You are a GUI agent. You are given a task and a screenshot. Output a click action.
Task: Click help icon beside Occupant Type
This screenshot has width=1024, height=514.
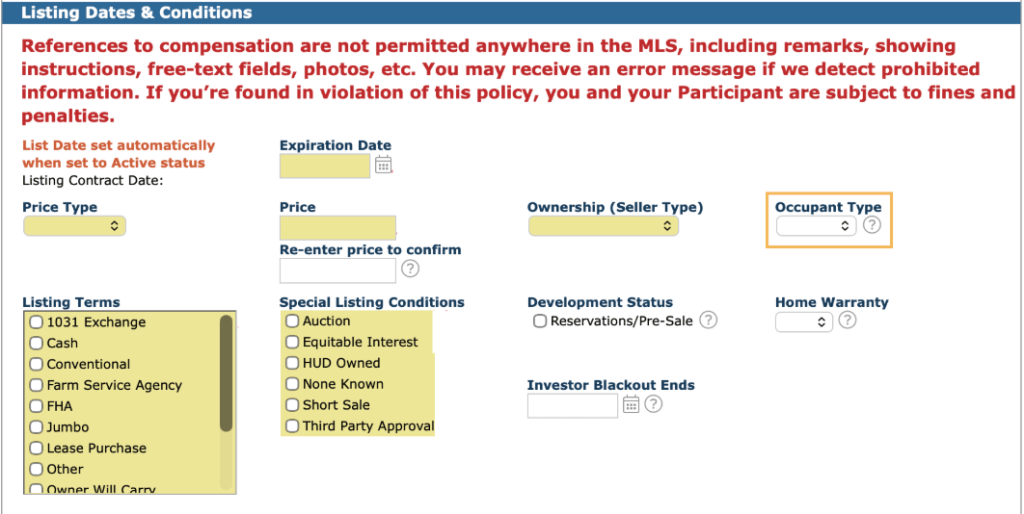[x=871, y=225]
